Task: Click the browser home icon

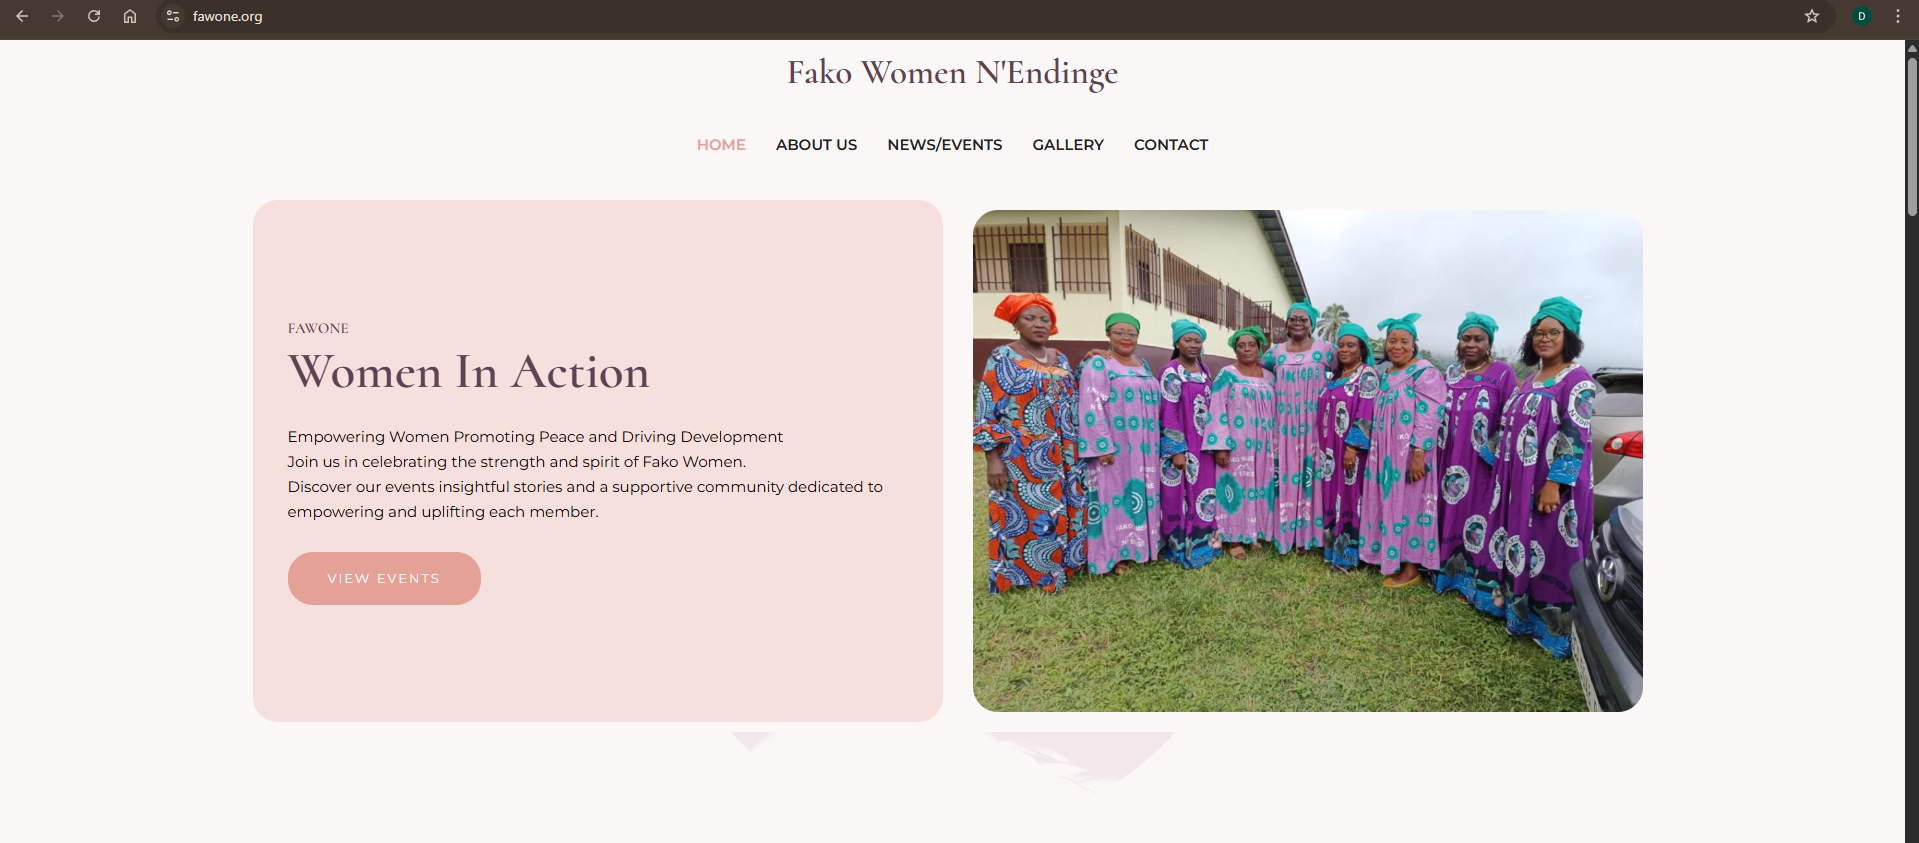Action: pyautogui.click(x=130, y=16)
